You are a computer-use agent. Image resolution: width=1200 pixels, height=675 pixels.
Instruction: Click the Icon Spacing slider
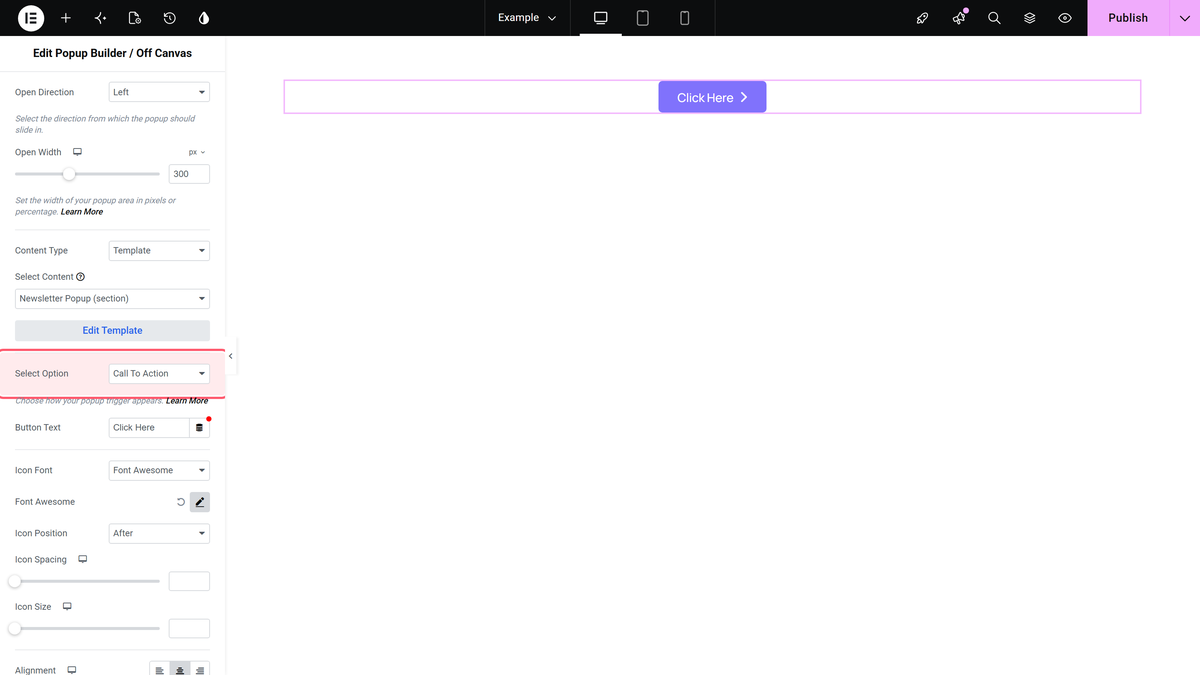pos(87,581)
